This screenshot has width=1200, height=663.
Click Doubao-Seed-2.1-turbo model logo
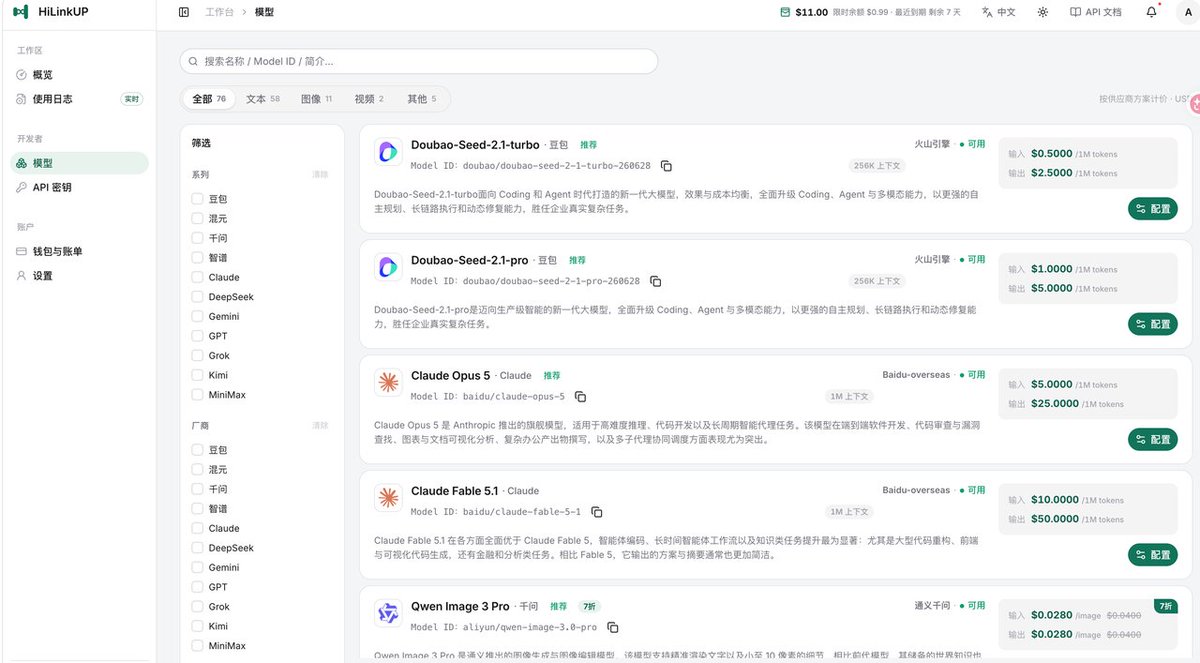click(388, 152)
